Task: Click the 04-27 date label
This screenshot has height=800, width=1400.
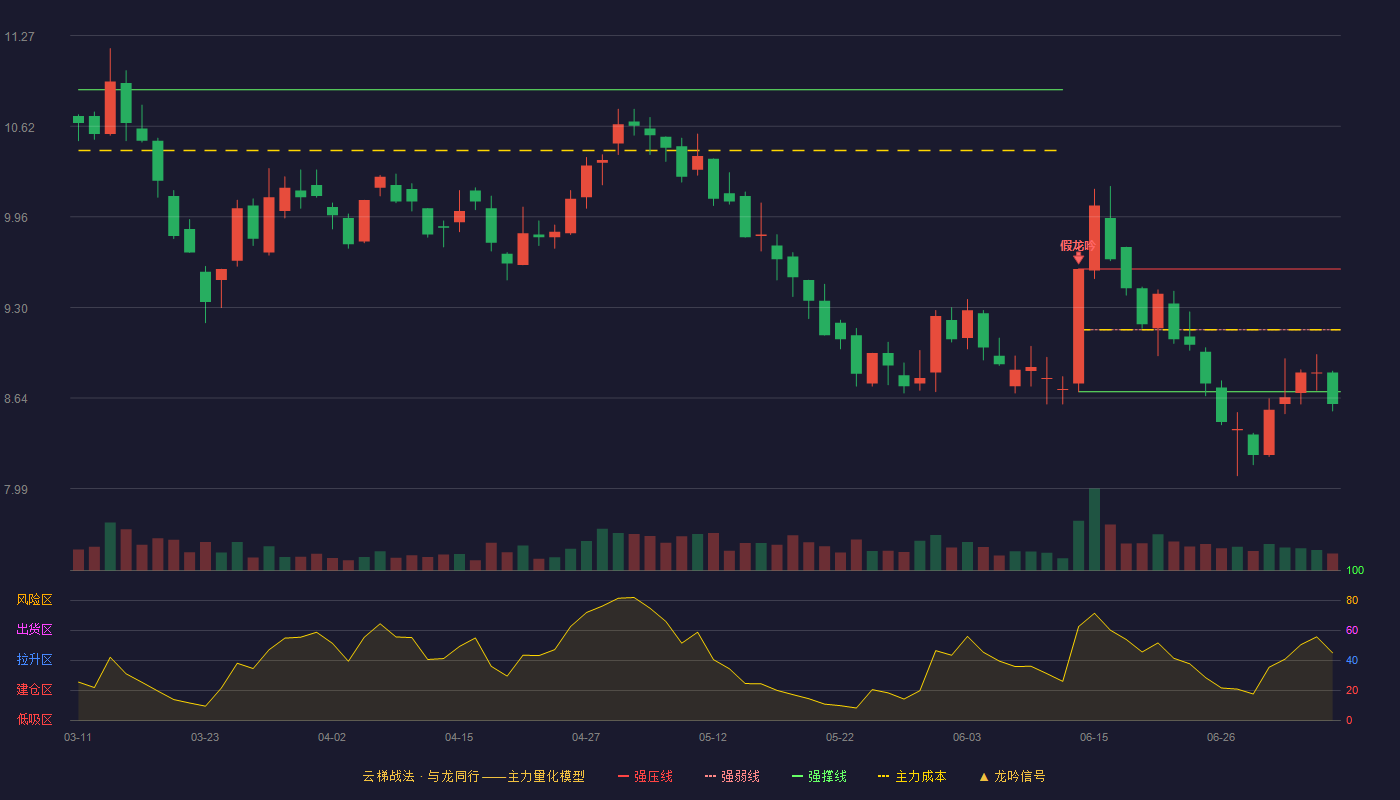Action: 586,737
